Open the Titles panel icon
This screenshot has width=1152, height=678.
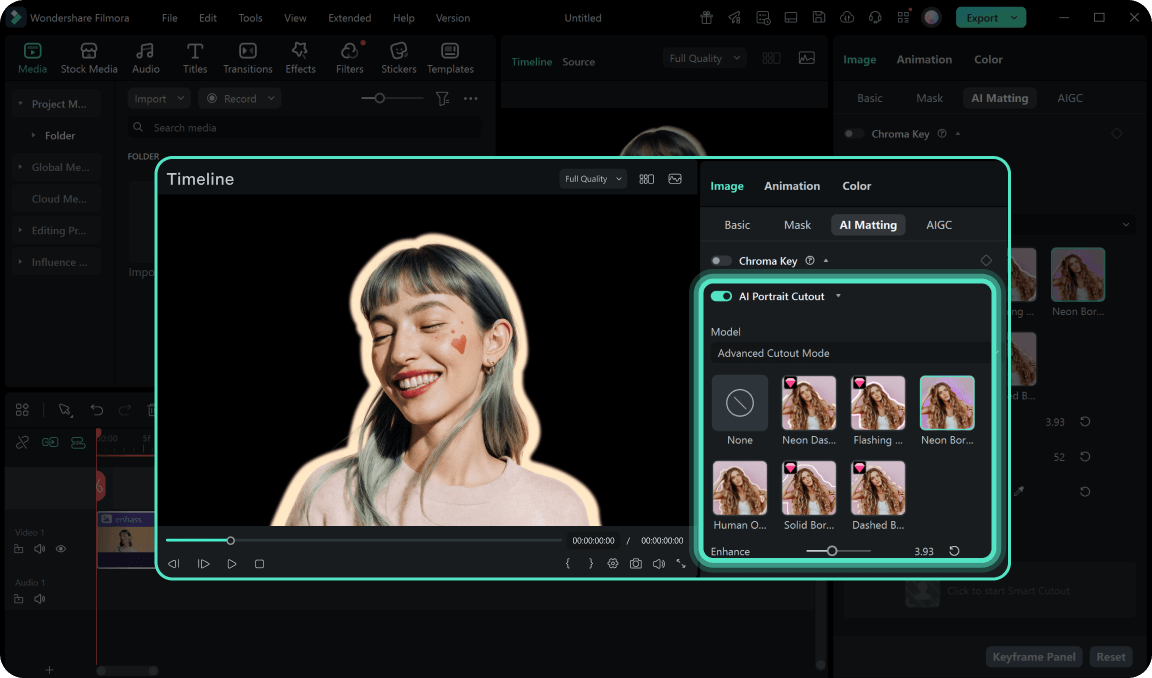coord(195,58)
